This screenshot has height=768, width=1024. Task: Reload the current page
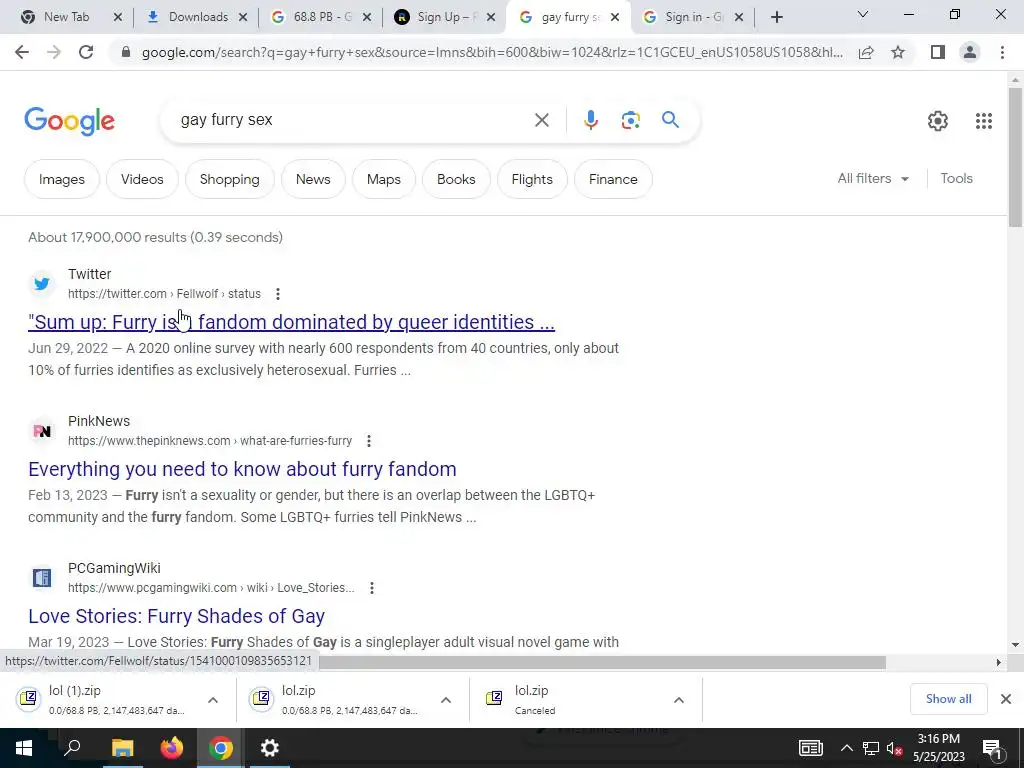[86, 52]
